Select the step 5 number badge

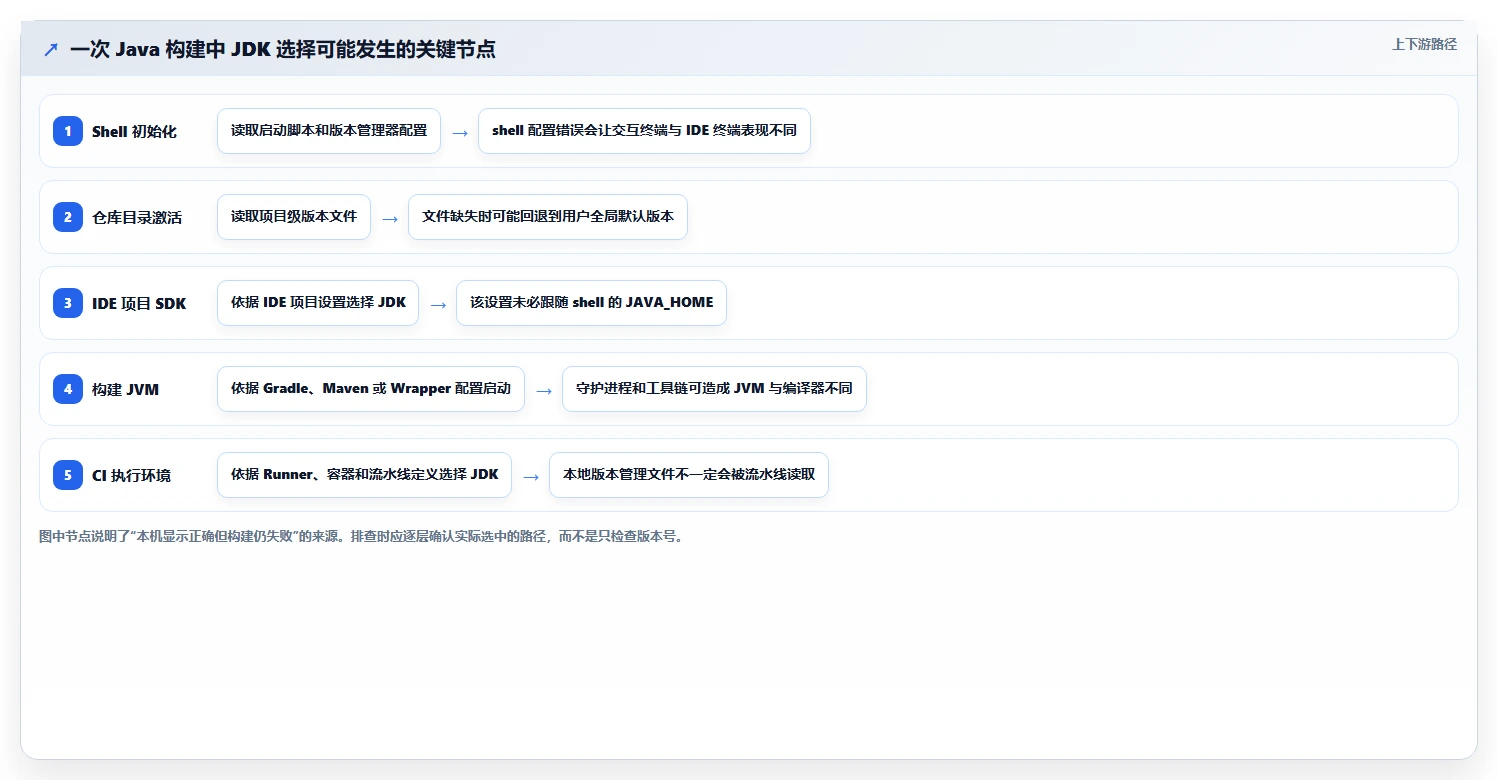(x=68, y=475)
